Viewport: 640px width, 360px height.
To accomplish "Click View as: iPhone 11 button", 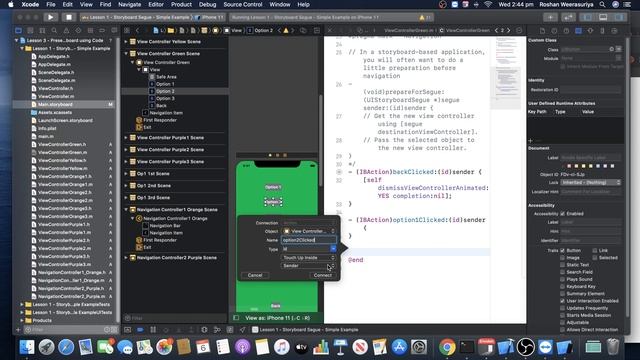I will pyautogui.click(x=278, y=318).
